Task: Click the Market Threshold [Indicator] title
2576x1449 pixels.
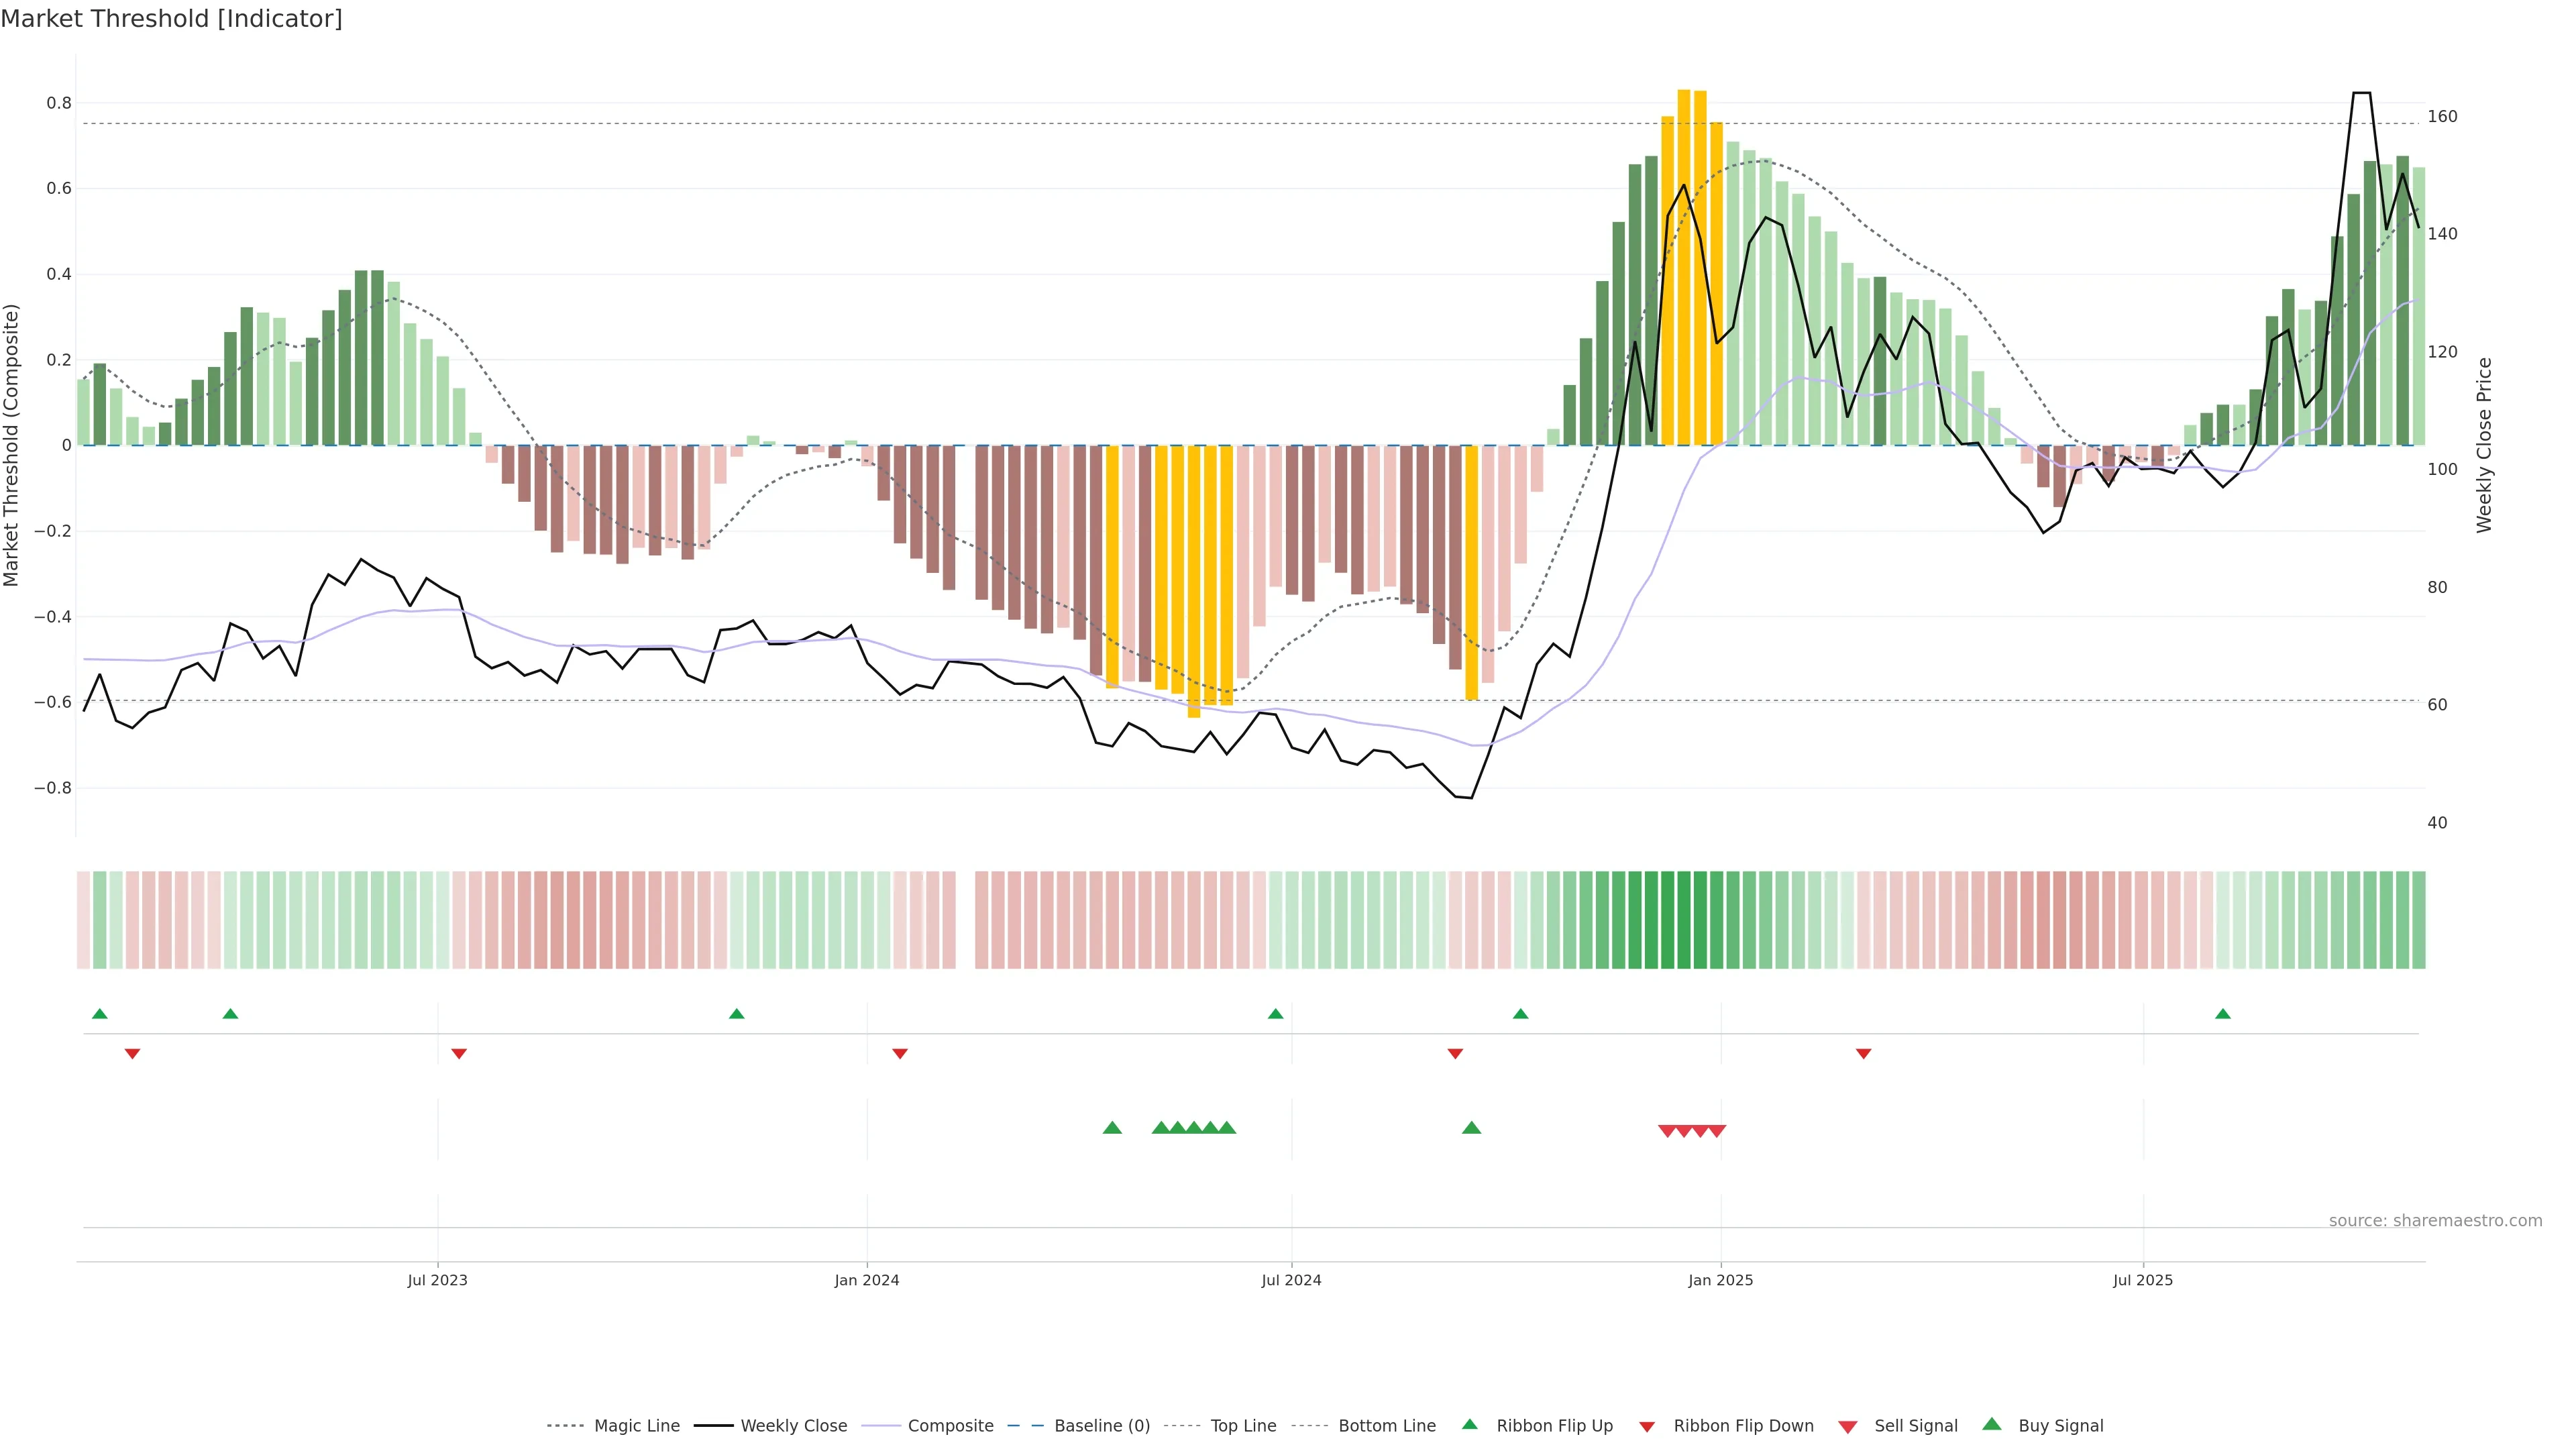Action: 171,19
